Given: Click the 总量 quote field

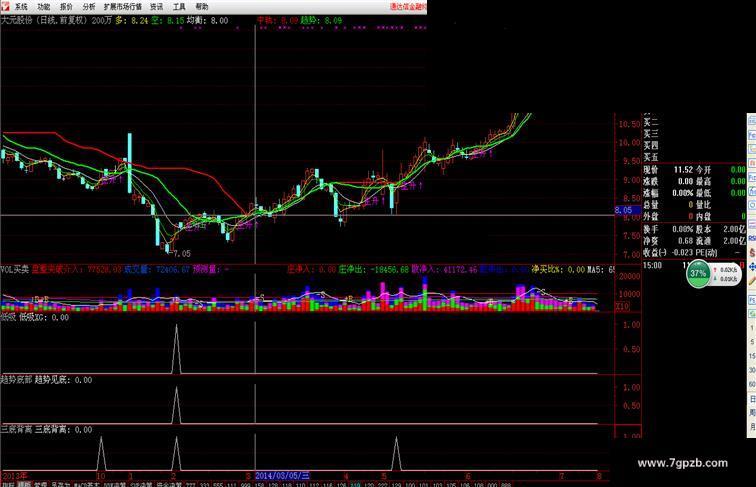Looking at the screenshot, I should [668, 205].
